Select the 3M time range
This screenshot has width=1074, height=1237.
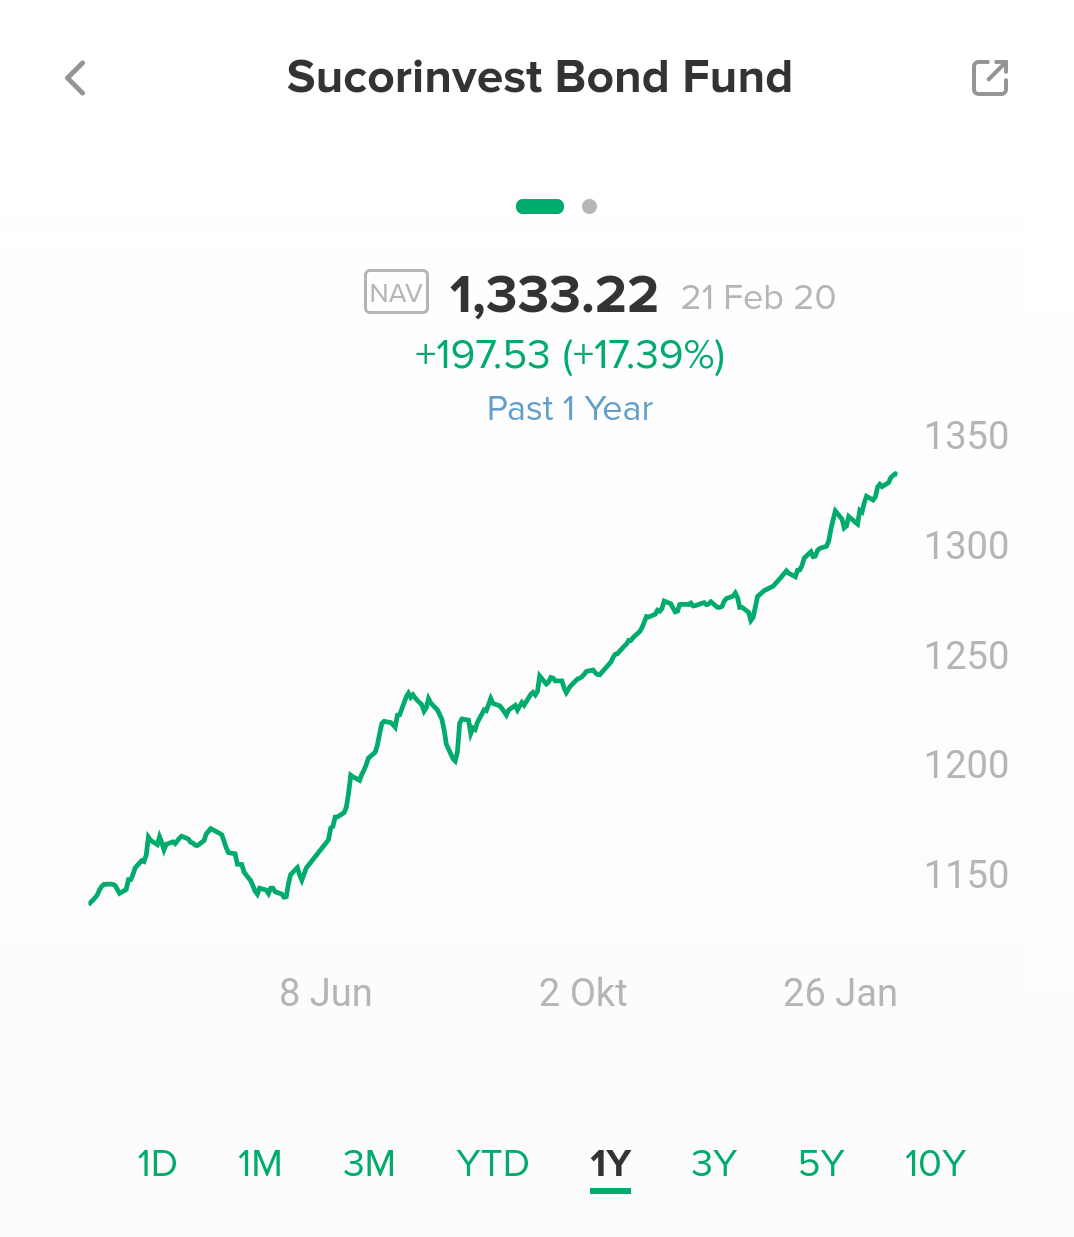(x=369, y=1164)
